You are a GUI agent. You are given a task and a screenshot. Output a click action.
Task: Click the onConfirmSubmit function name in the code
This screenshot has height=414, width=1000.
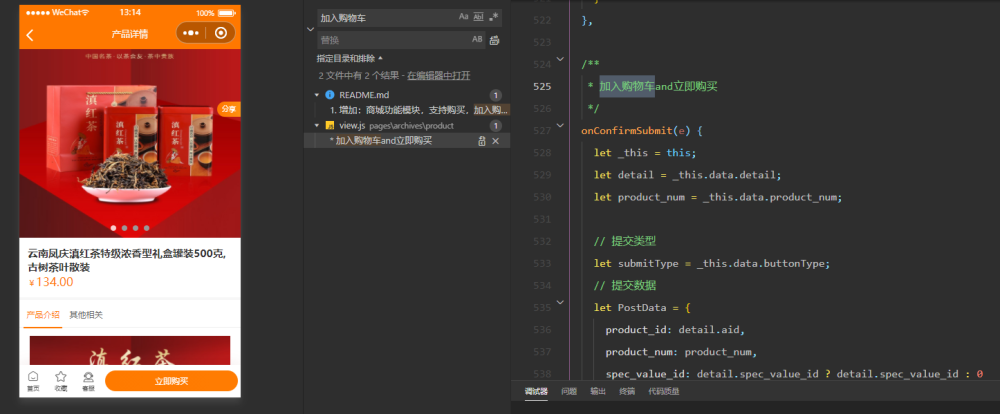tap(626, 131)
